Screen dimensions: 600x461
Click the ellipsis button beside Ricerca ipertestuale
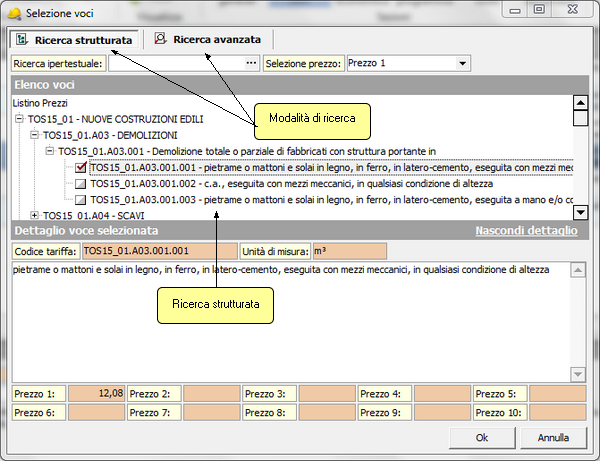pyautogui.click(x=251, y=63)
